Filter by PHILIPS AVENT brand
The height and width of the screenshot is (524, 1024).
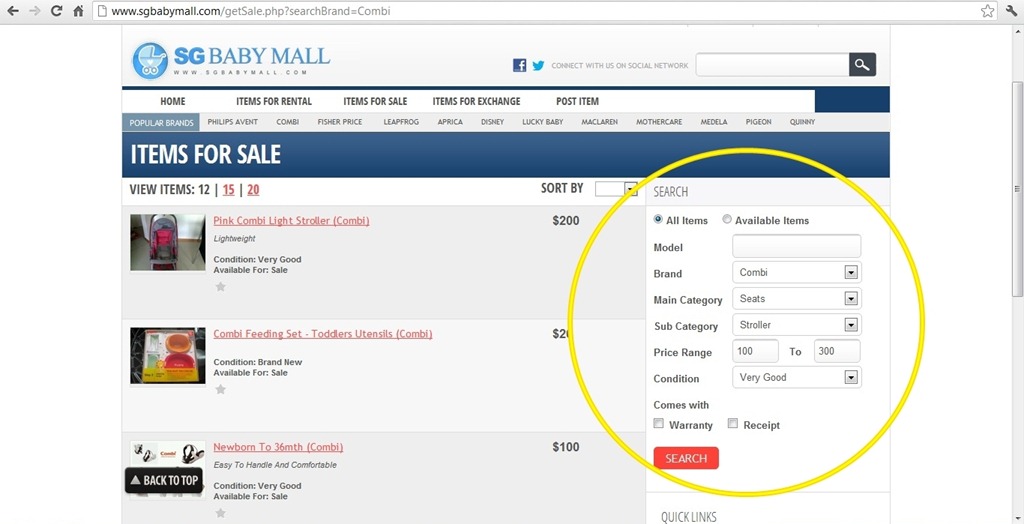click(x=232, y=122)
